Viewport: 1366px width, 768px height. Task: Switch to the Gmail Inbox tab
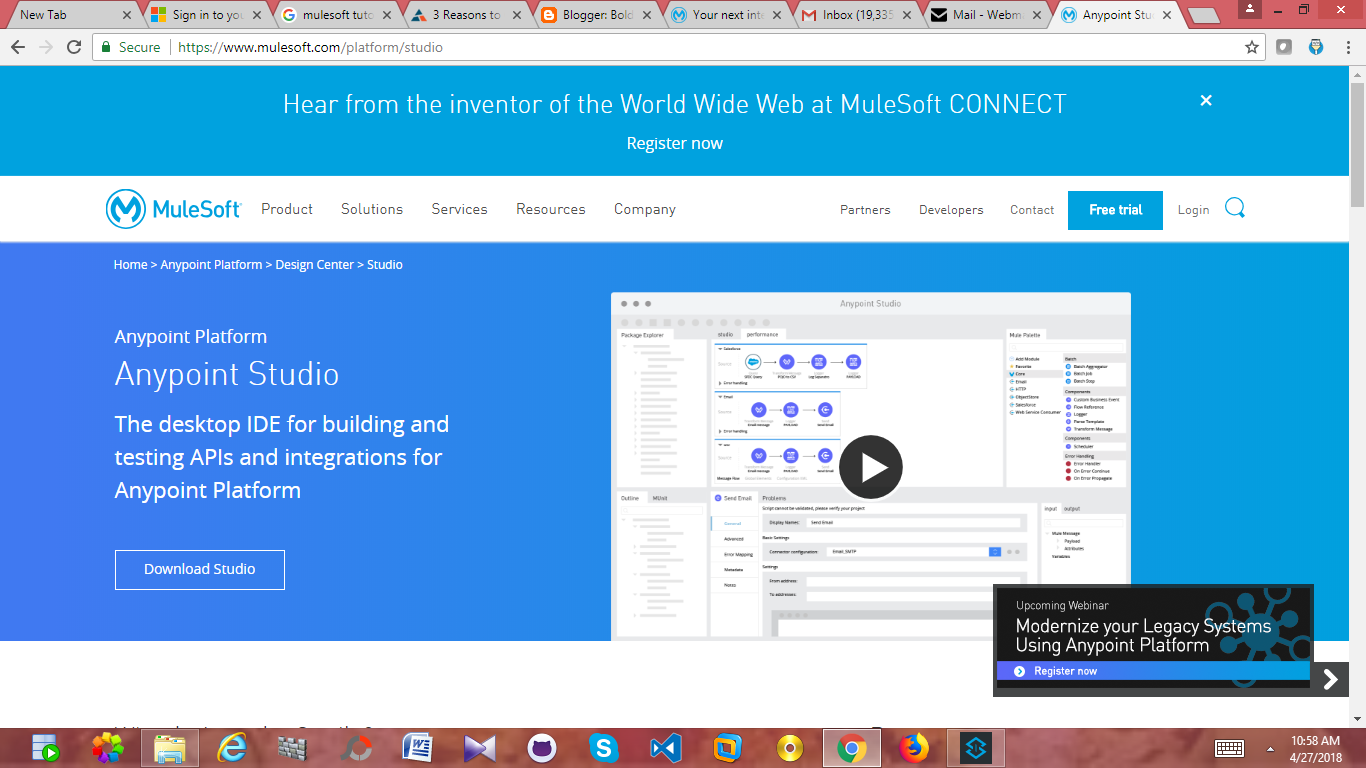pos(855,15)
